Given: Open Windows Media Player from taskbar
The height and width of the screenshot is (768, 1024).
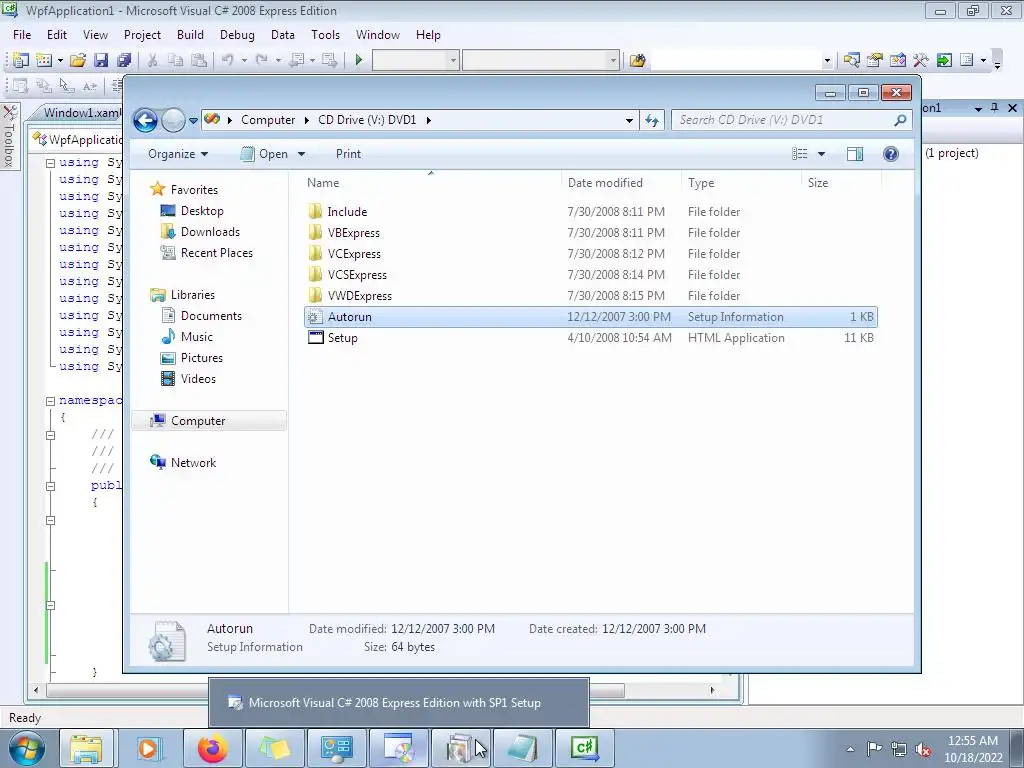Looking at the screenshot, I should click(x=148, y=748).
